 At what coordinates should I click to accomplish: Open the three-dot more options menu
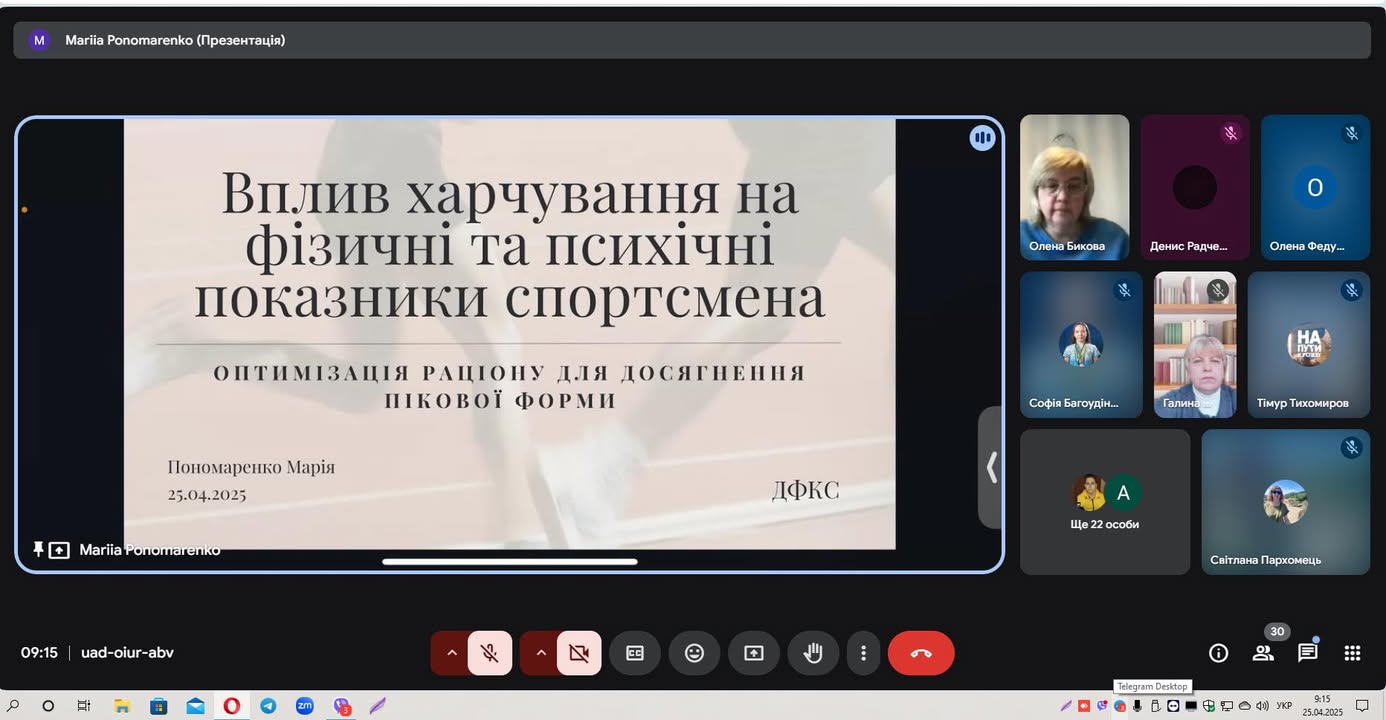[x=863, y=653]
